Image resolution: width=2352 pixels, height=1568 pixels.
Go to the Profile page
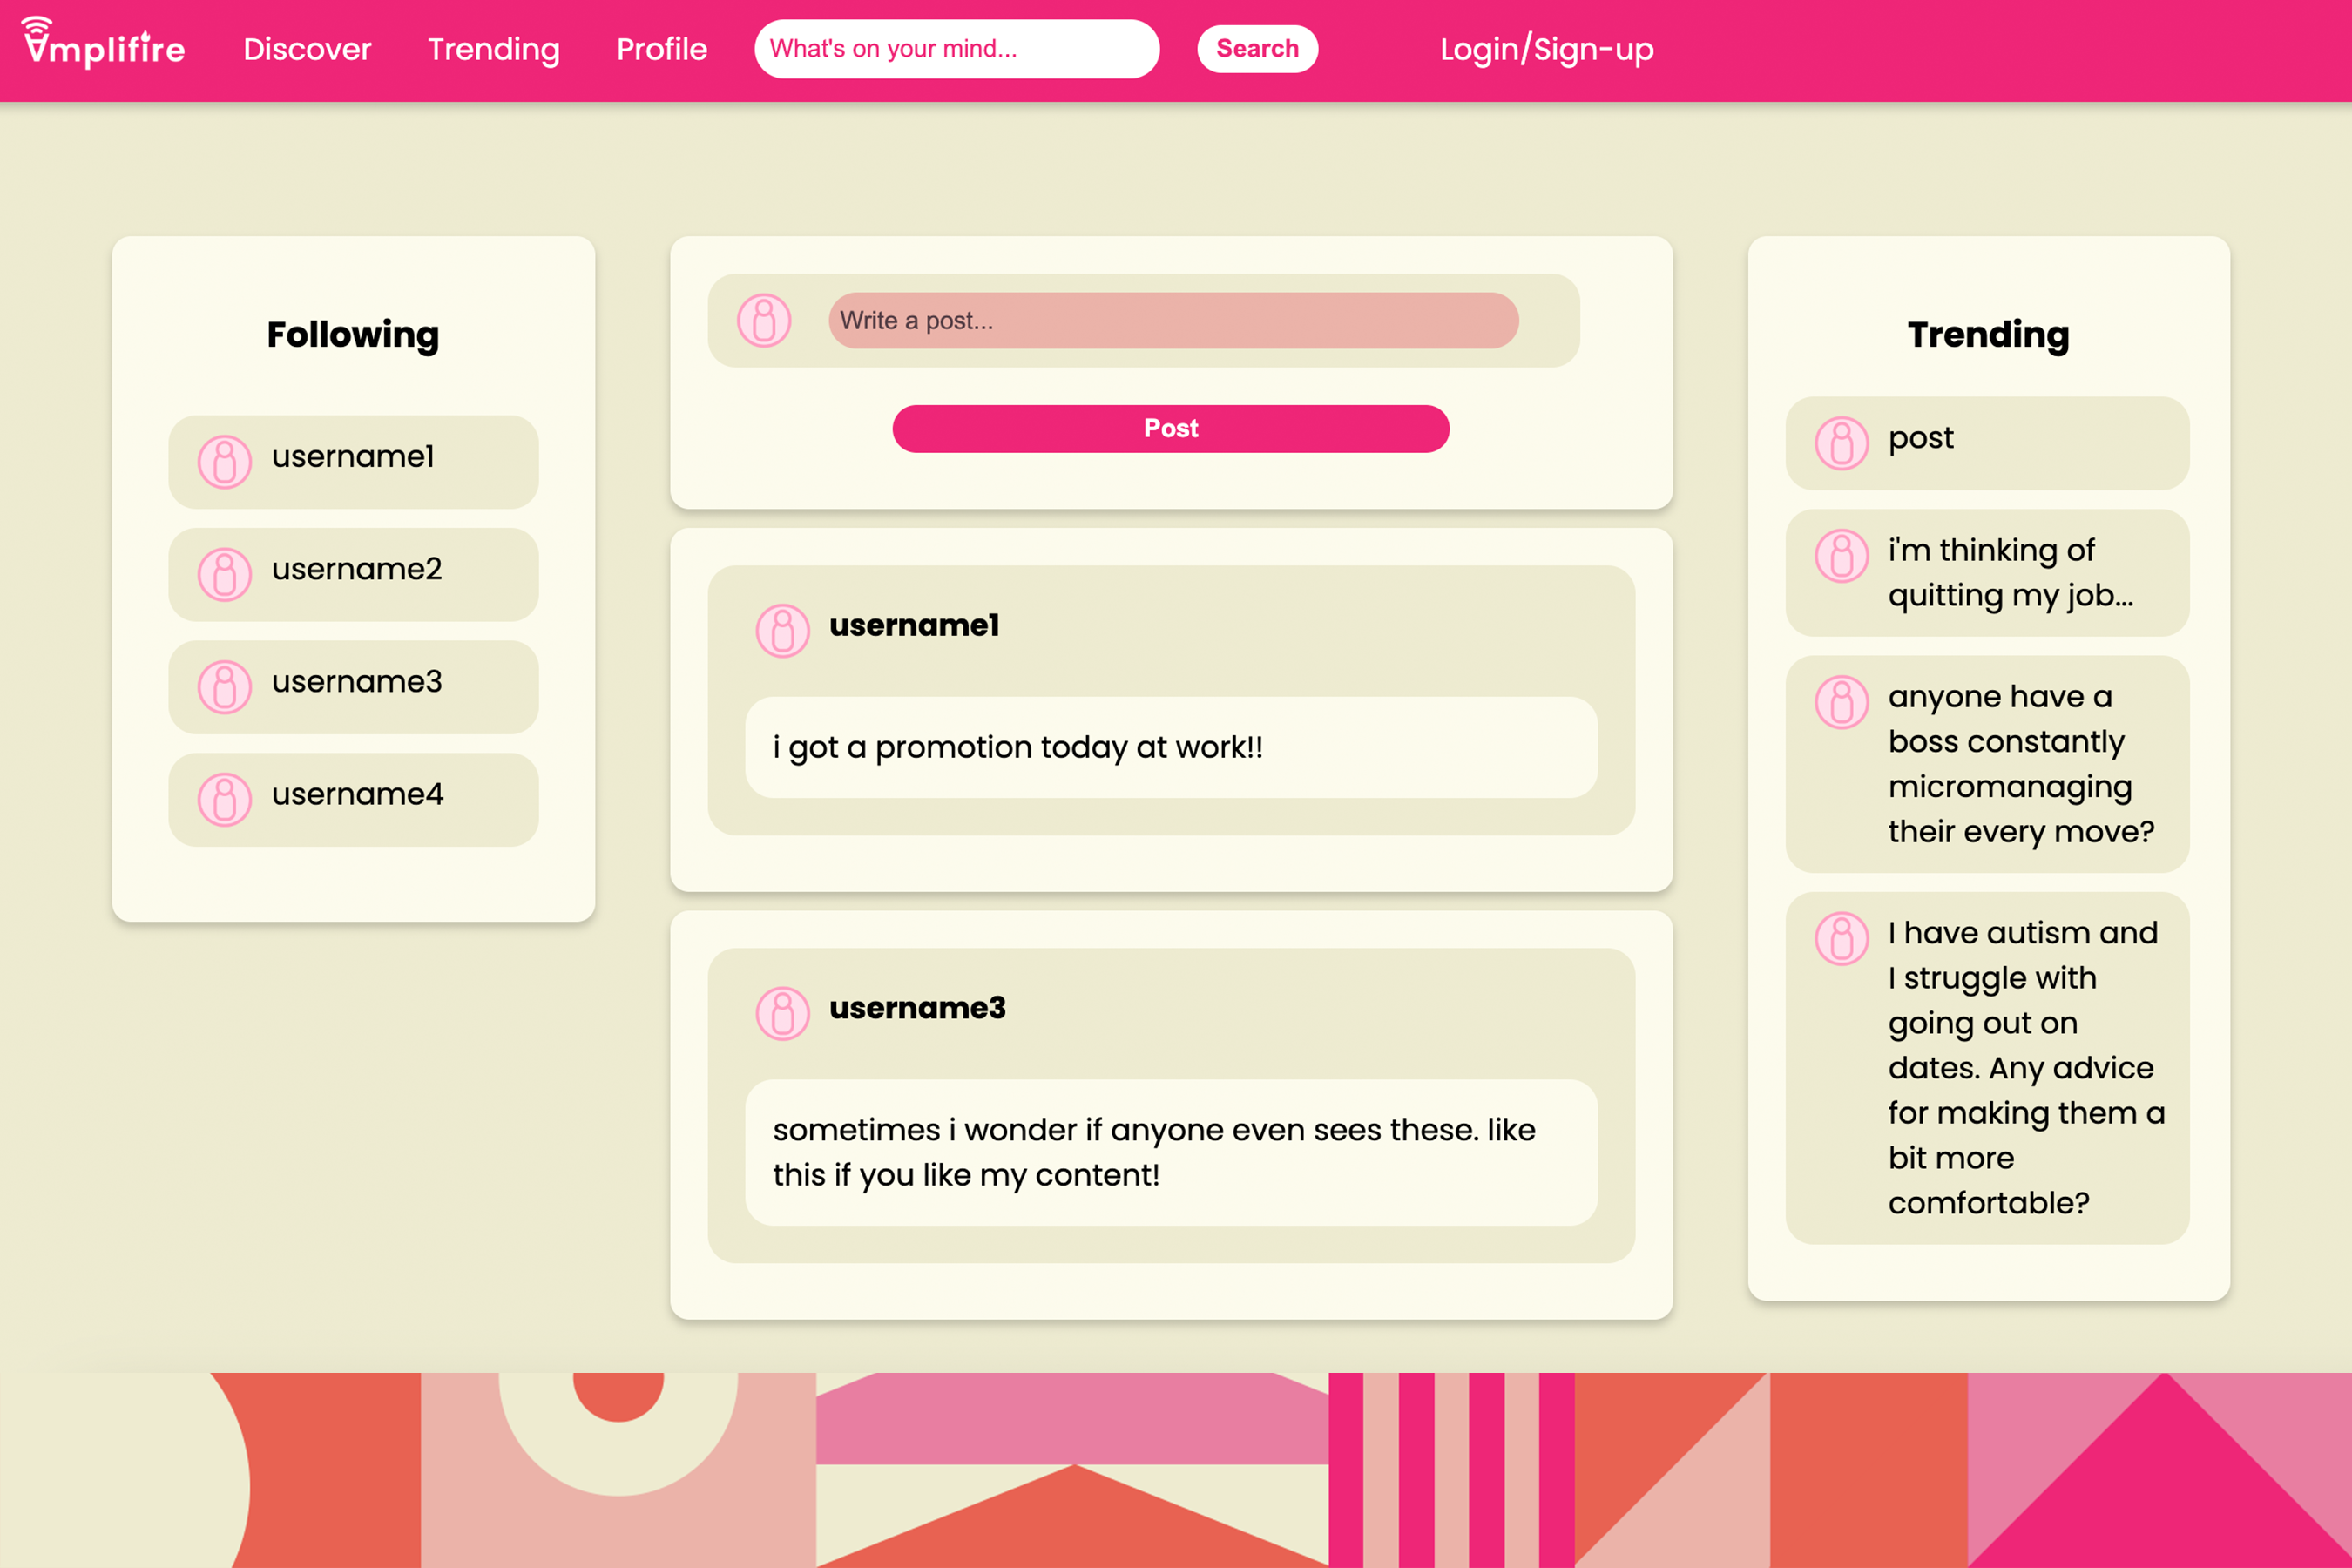(x=661, y=49)
